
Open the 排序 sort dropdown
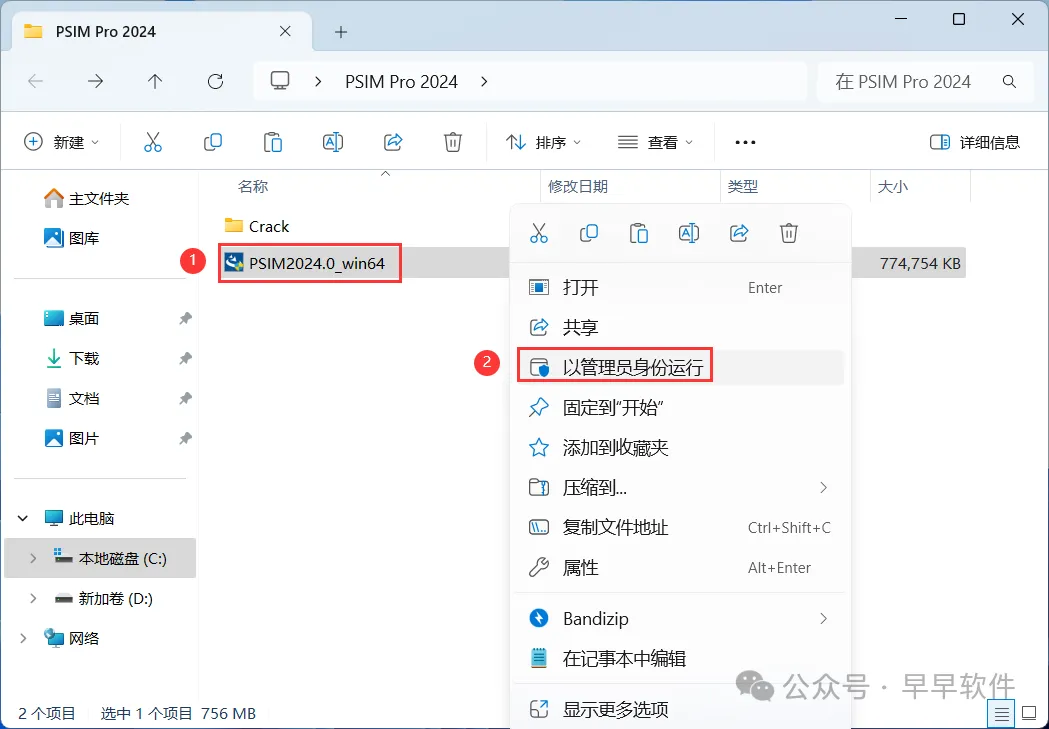(543, 142)
